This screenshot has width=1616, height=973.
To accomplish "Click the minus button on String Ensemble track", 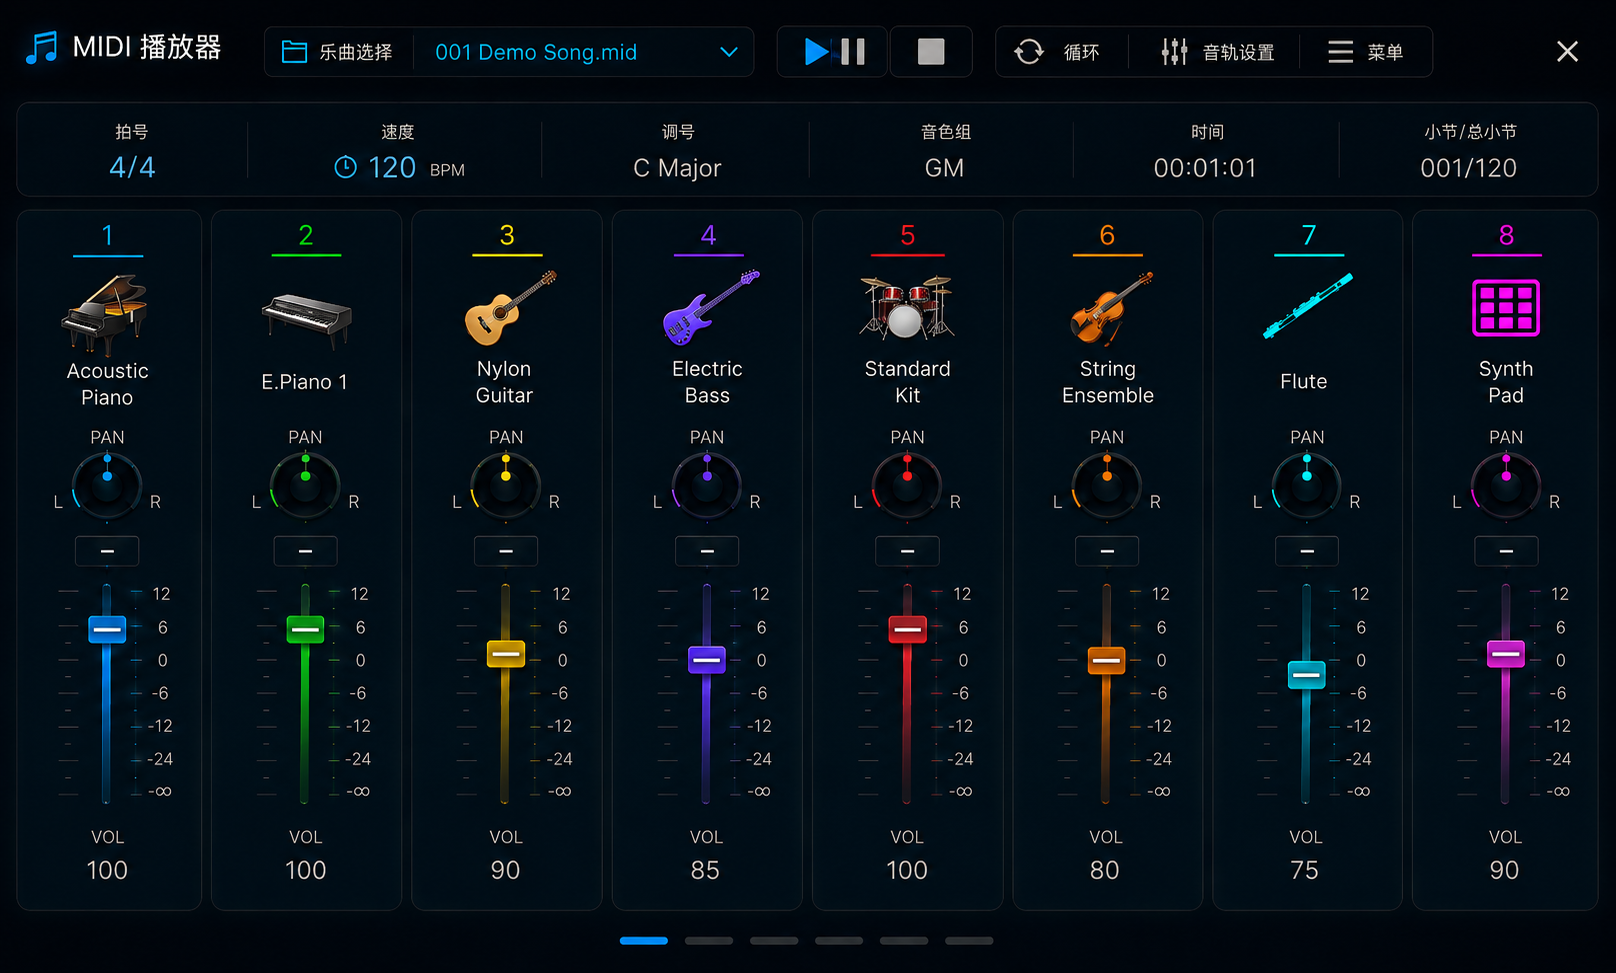I will 1107,551.
